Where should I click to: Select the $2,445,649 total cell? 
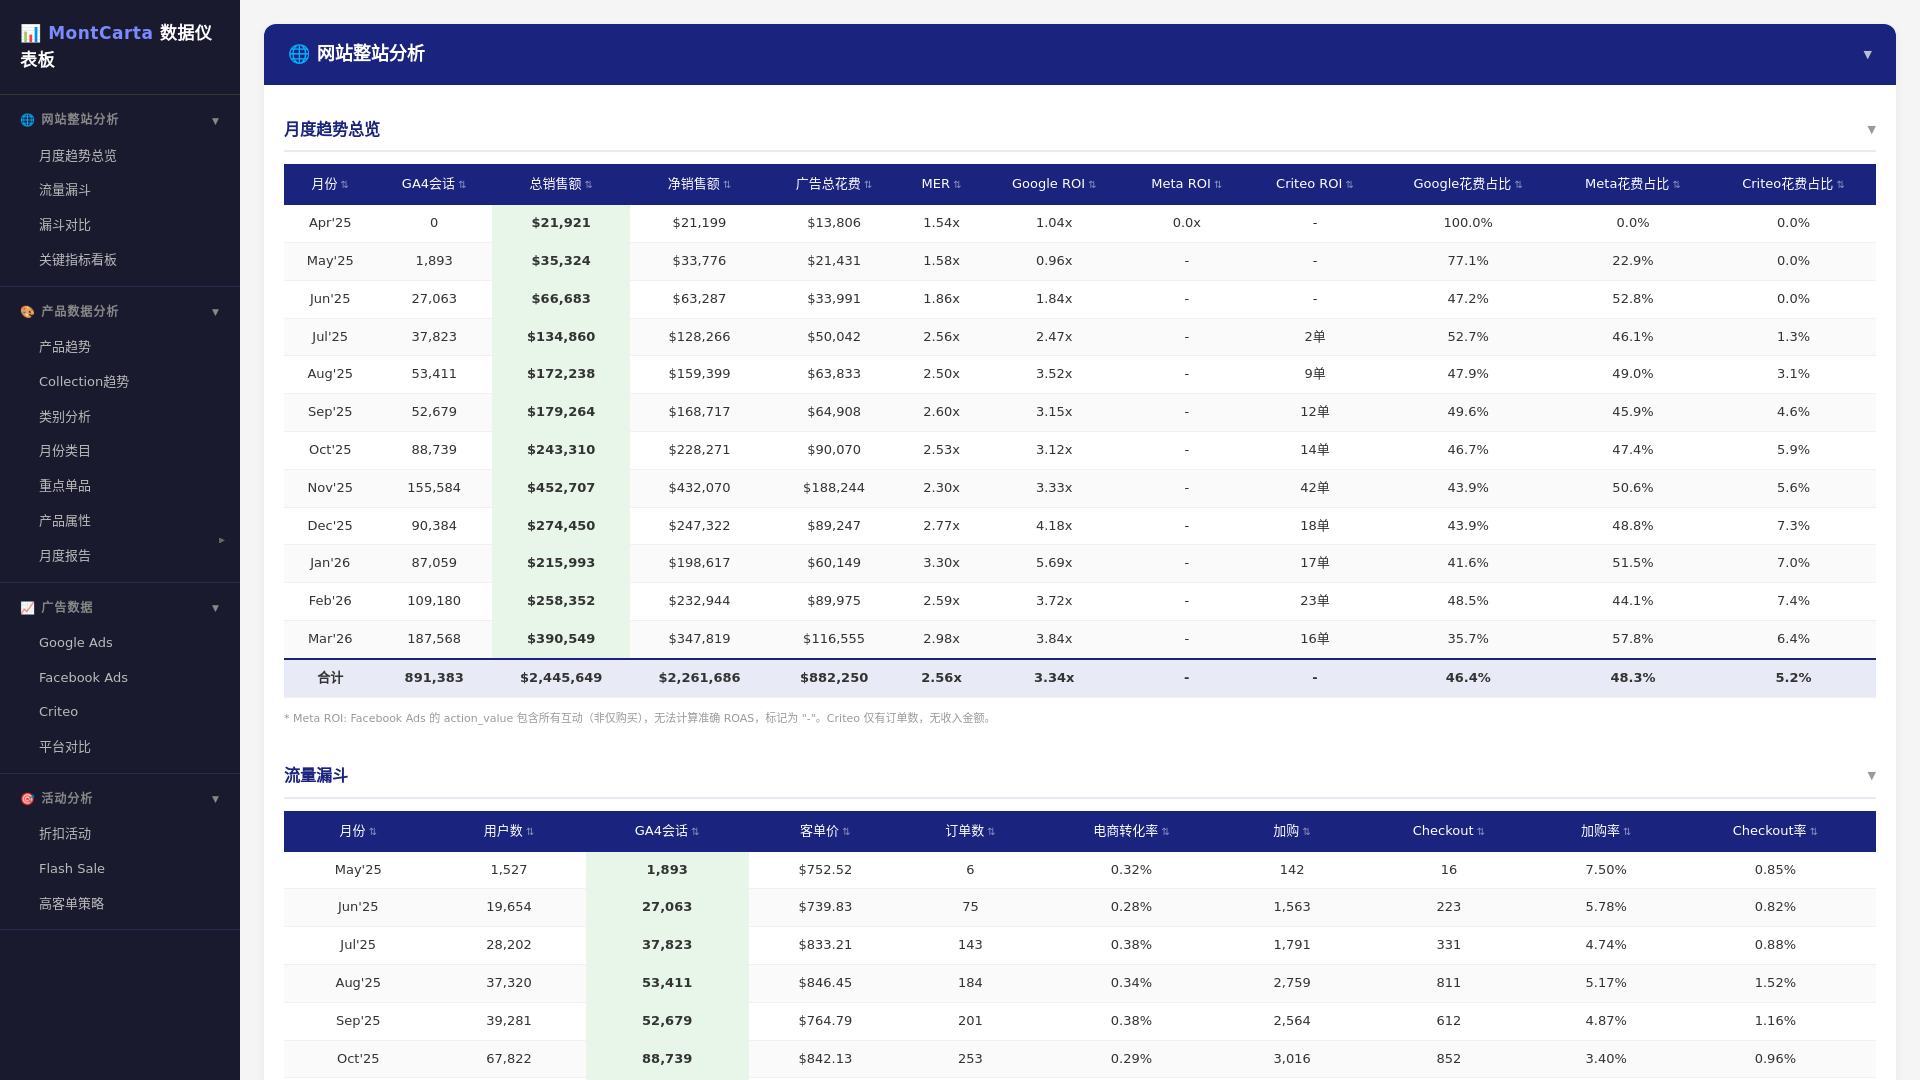coord(561,678)
